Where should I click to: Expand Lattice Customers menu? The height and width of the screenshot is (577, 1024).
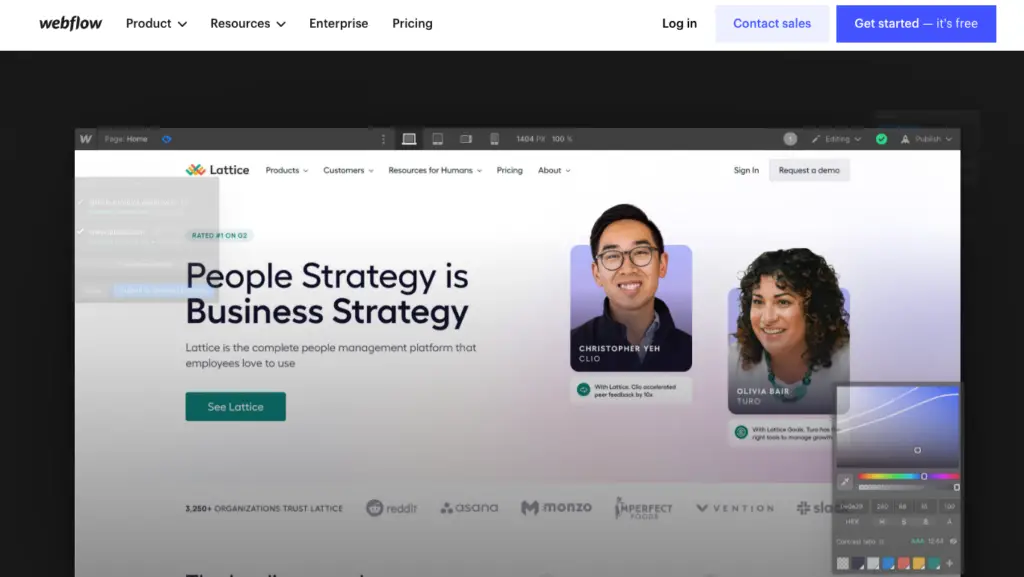[x=348, y=170]
